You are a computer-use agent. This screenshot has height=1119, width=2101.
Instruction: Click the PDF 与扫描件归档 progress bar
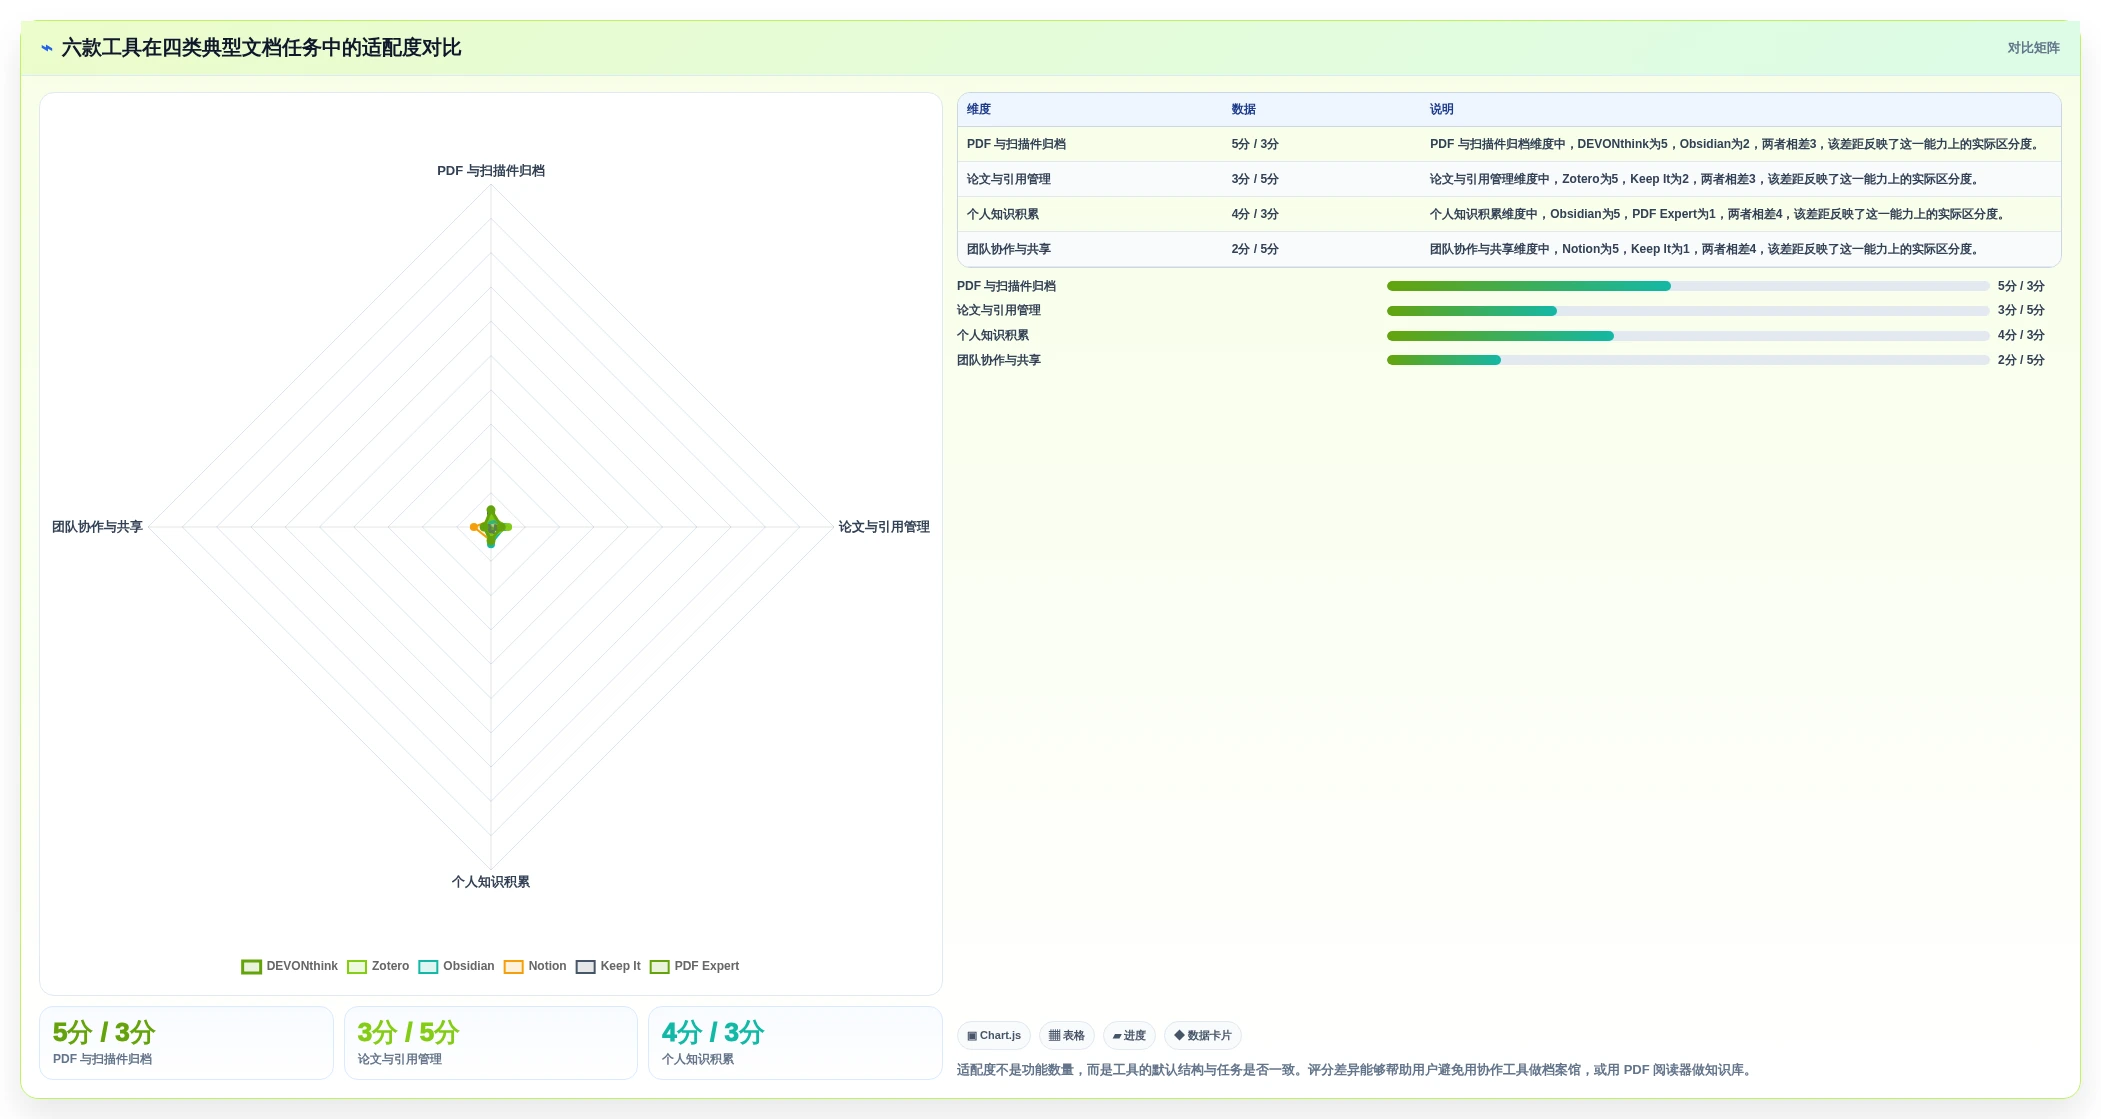[x=1688, y=286]
